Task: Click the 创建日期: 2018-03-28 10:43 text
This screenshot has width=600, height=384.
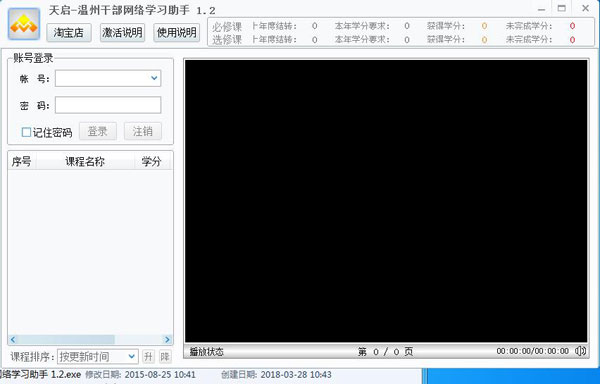Action: pos(276,375)
